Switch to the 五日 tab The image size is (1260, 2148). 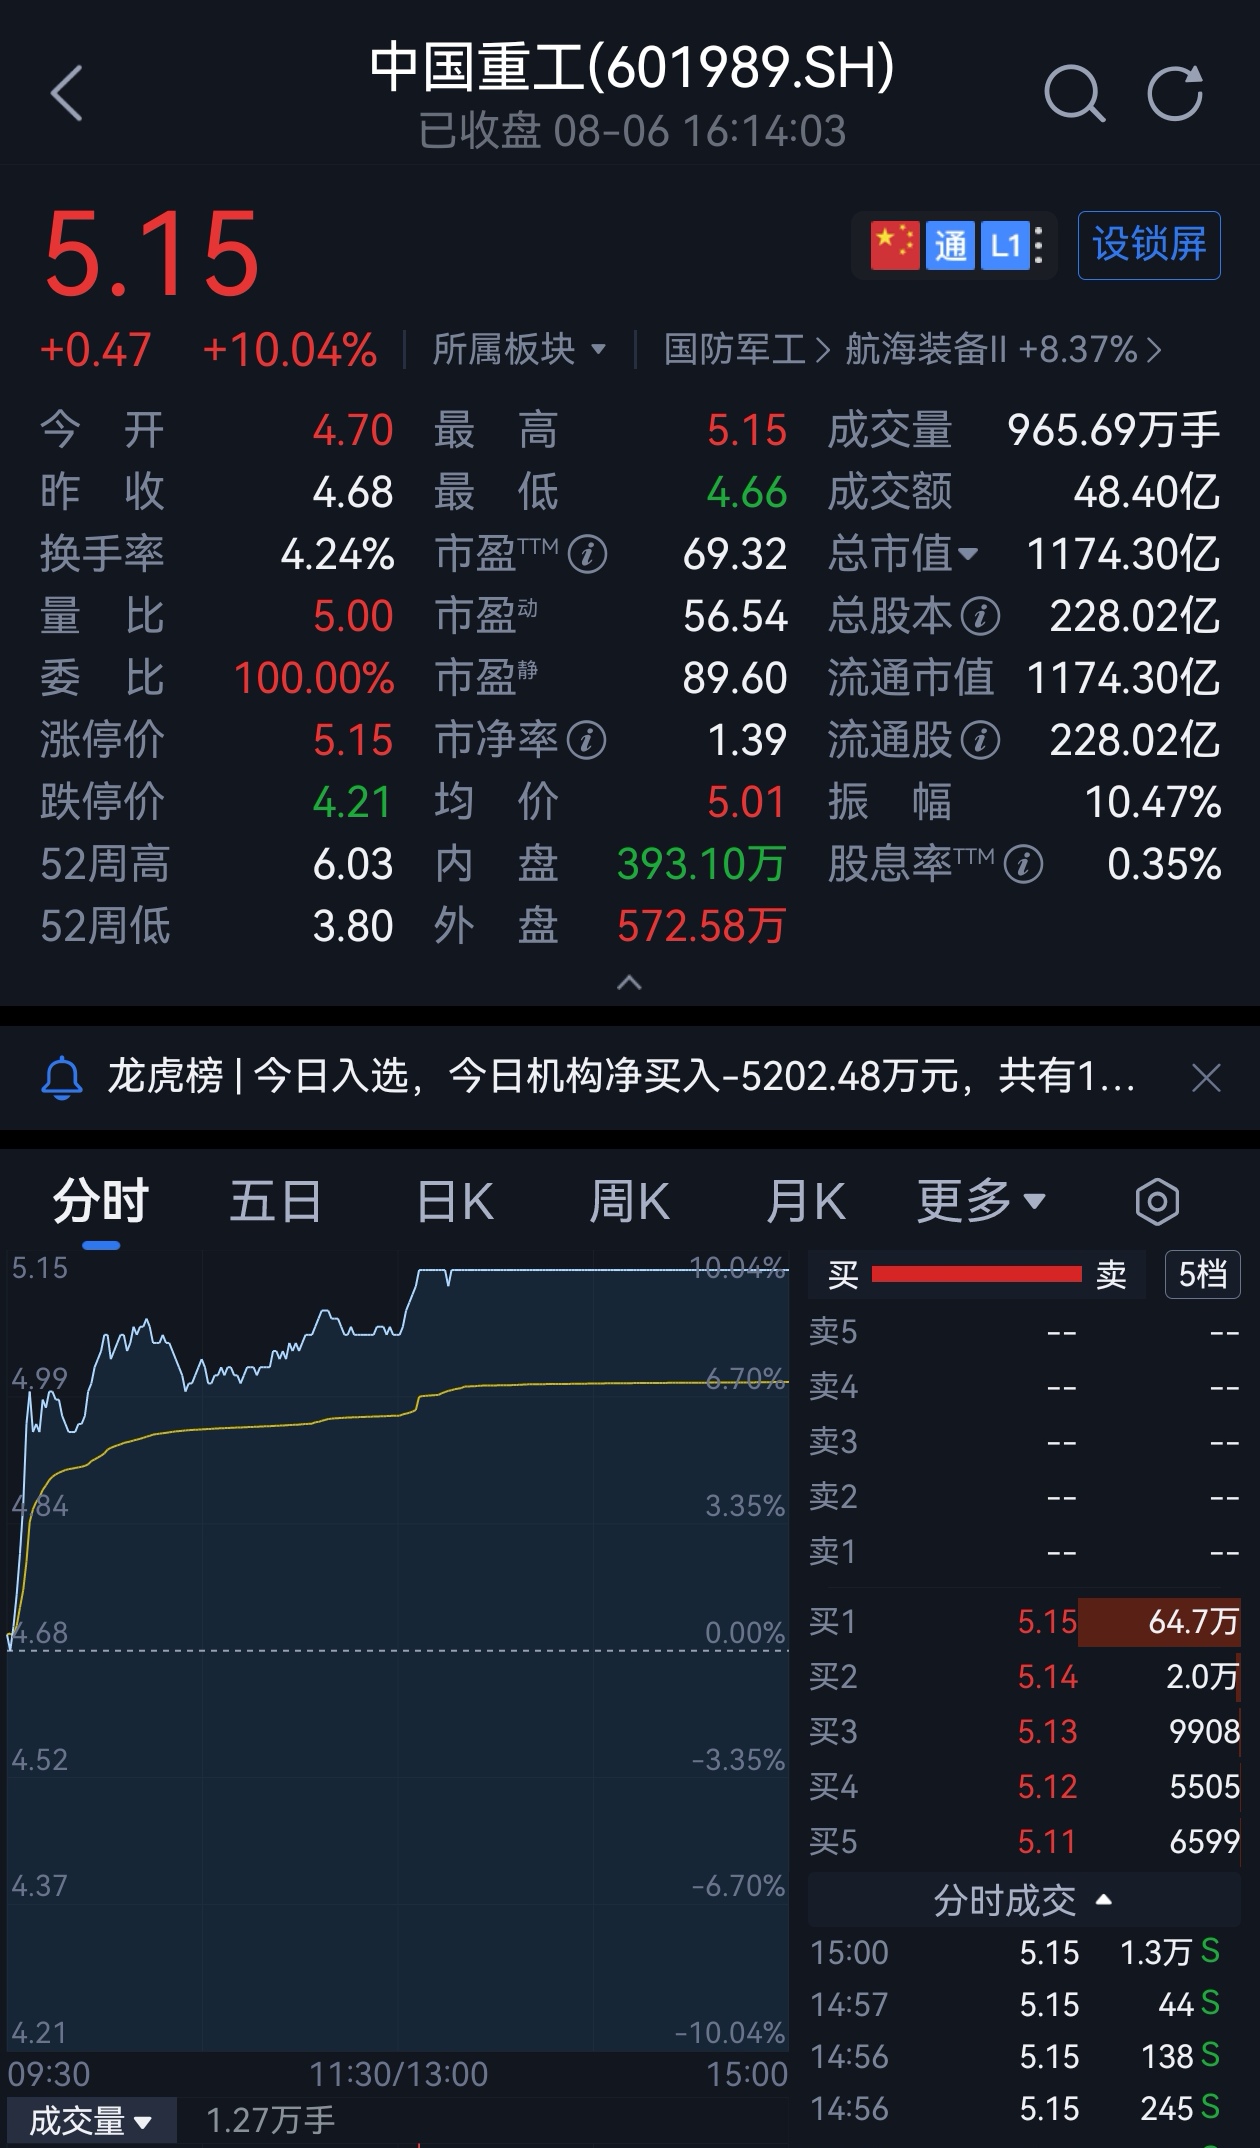tap(275, 1201)
